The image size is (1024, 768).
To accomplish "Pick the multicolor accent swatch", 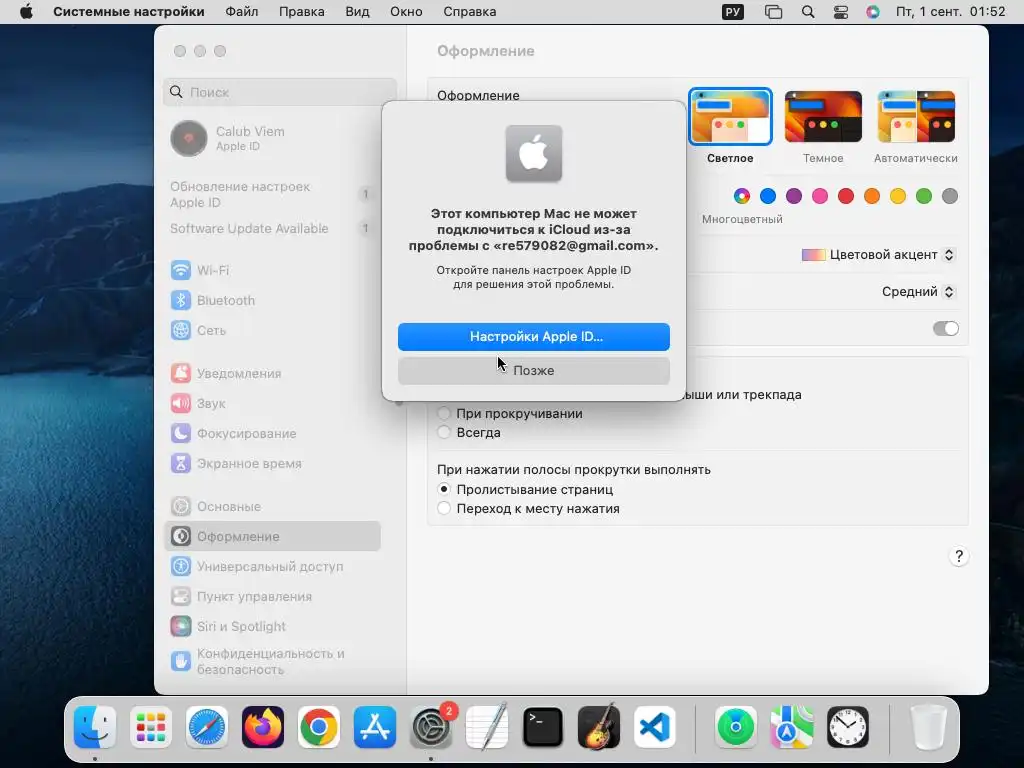I will (742, 196).
